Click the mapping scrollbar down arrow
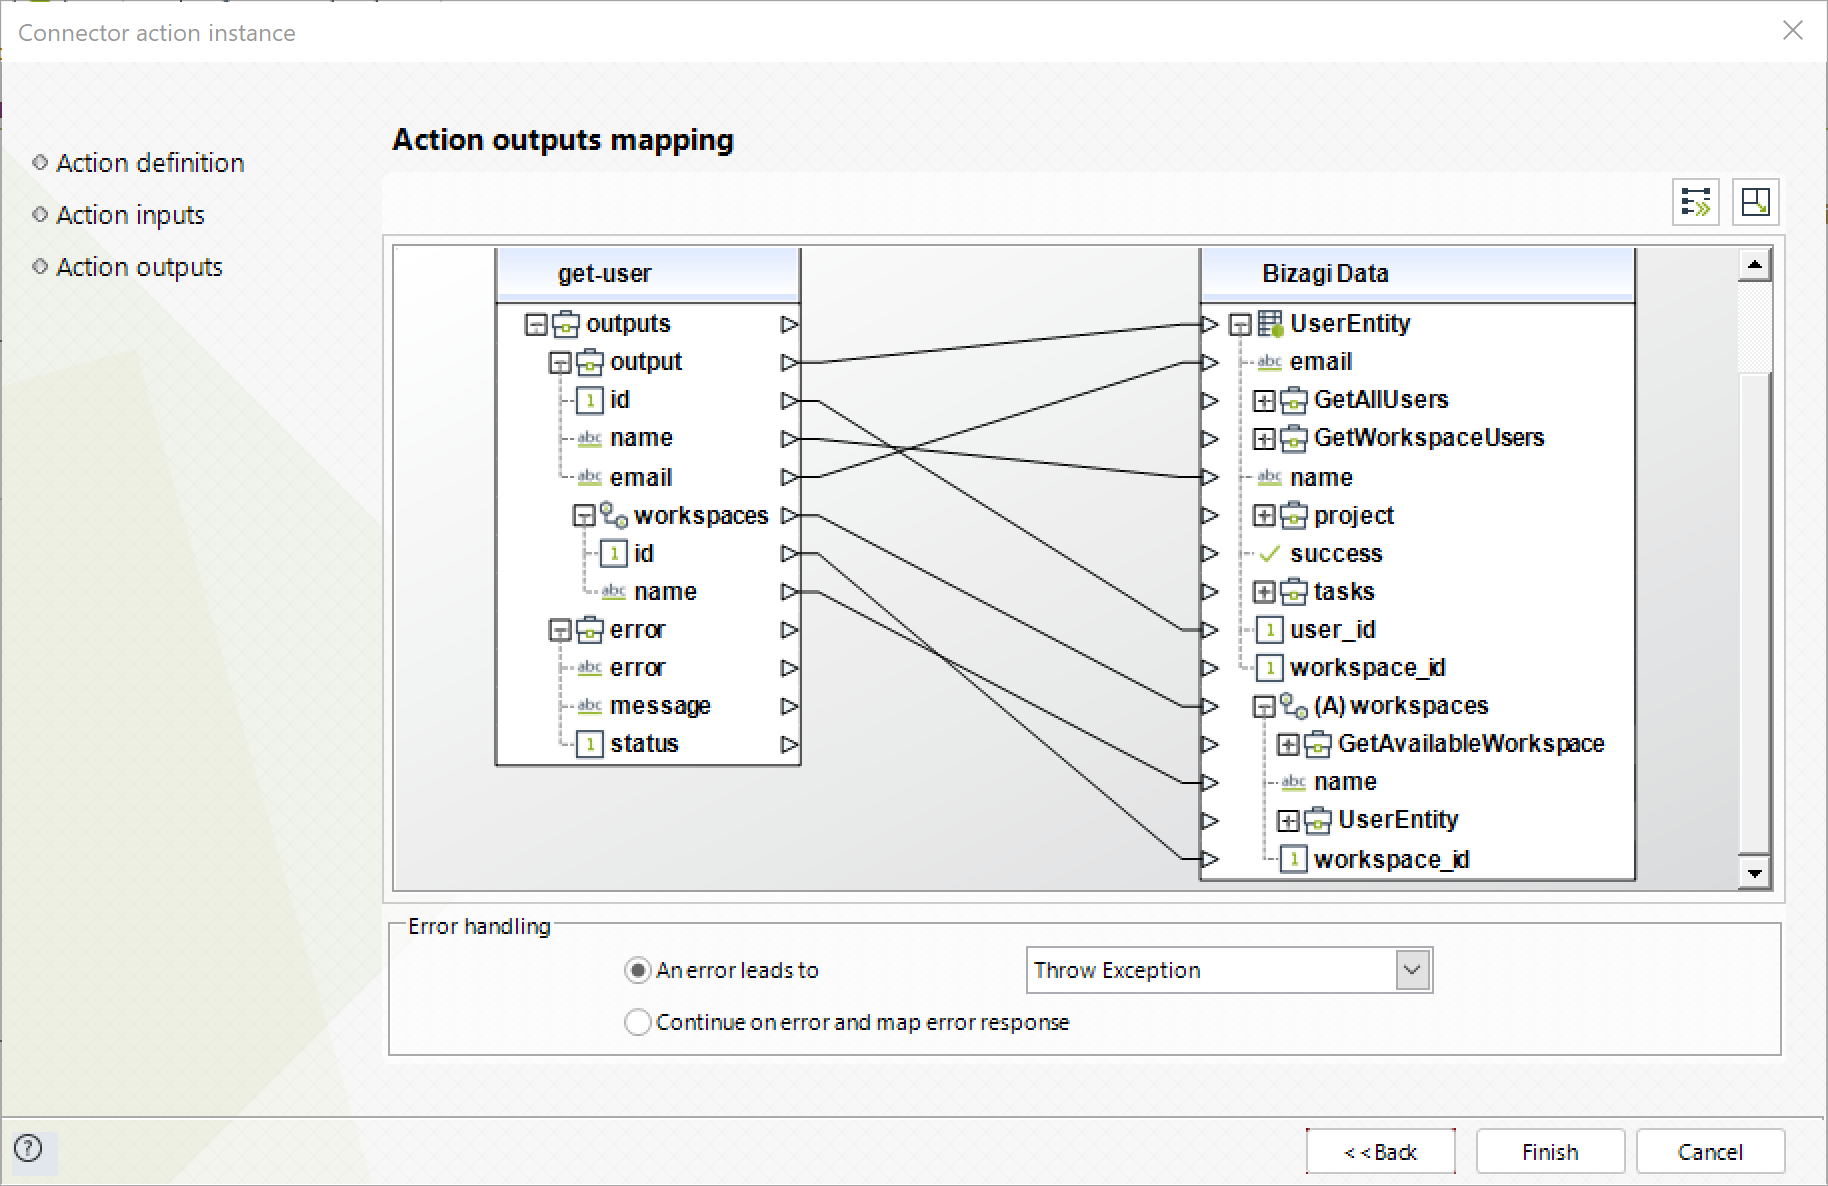 pos(1755,873)
